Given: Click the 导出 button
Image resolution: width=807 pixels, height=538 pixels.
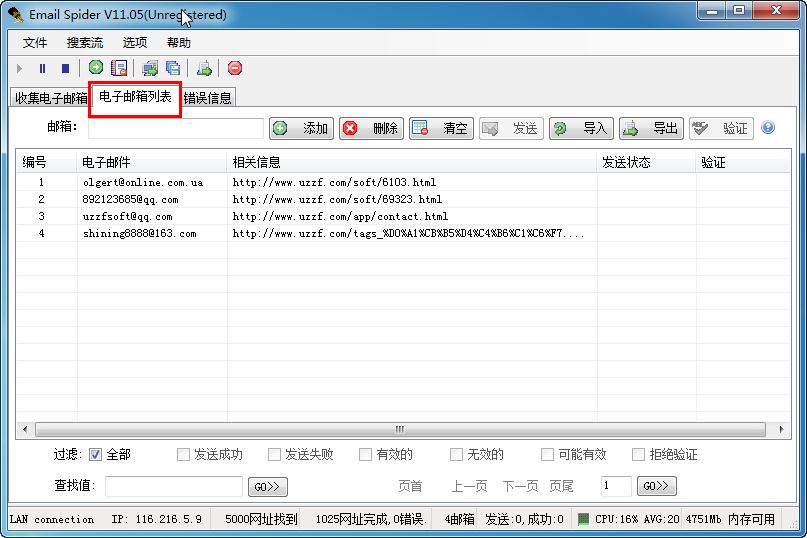Looking at the screenshot, I should [652, 128].
